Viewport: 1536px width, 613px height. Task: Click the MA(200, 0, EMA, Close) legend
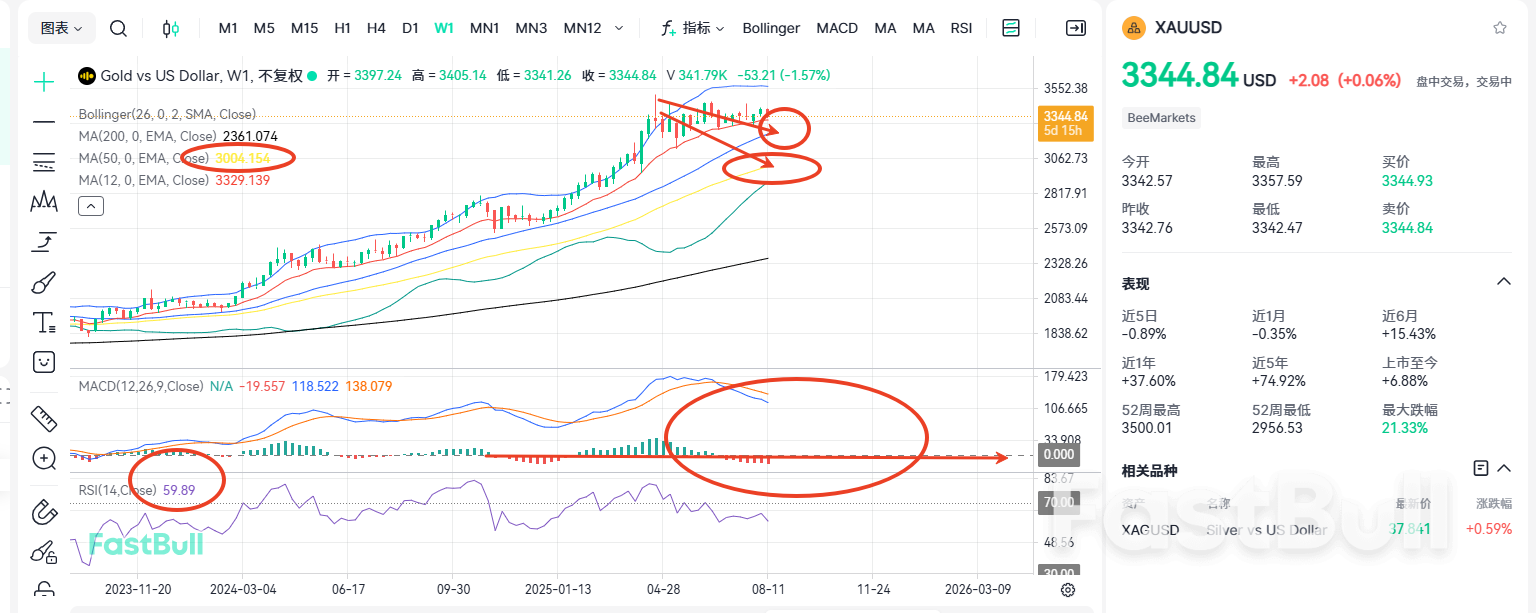(x=147, y=136)
